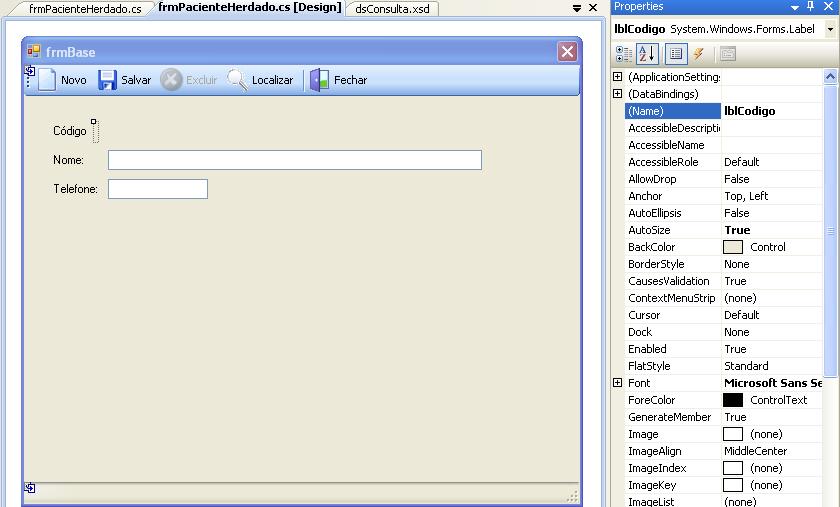The height and width of the screenshot is (507, 840).
Task: Show Events via the lightning bolt icon
Action: click(699, 54)
